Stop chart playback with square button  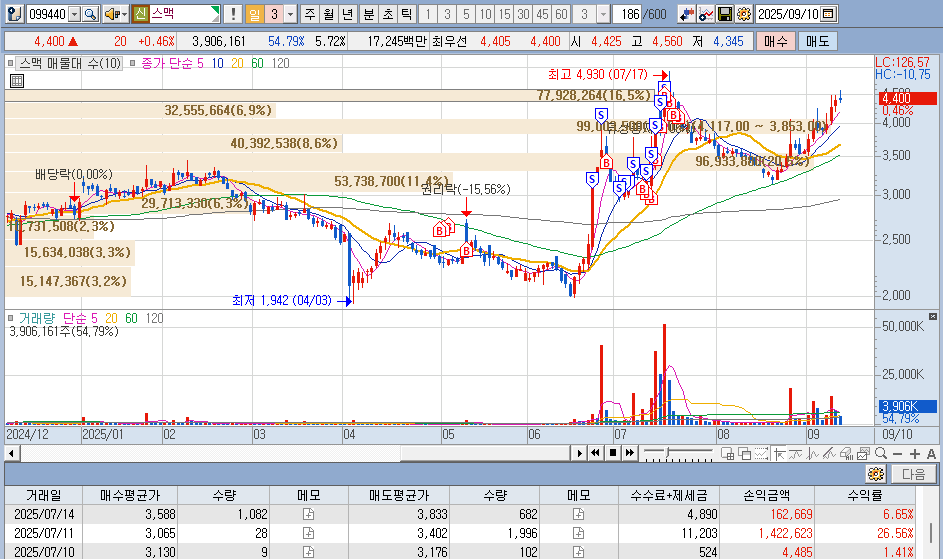pyautogui.click(x=612, y=453)
